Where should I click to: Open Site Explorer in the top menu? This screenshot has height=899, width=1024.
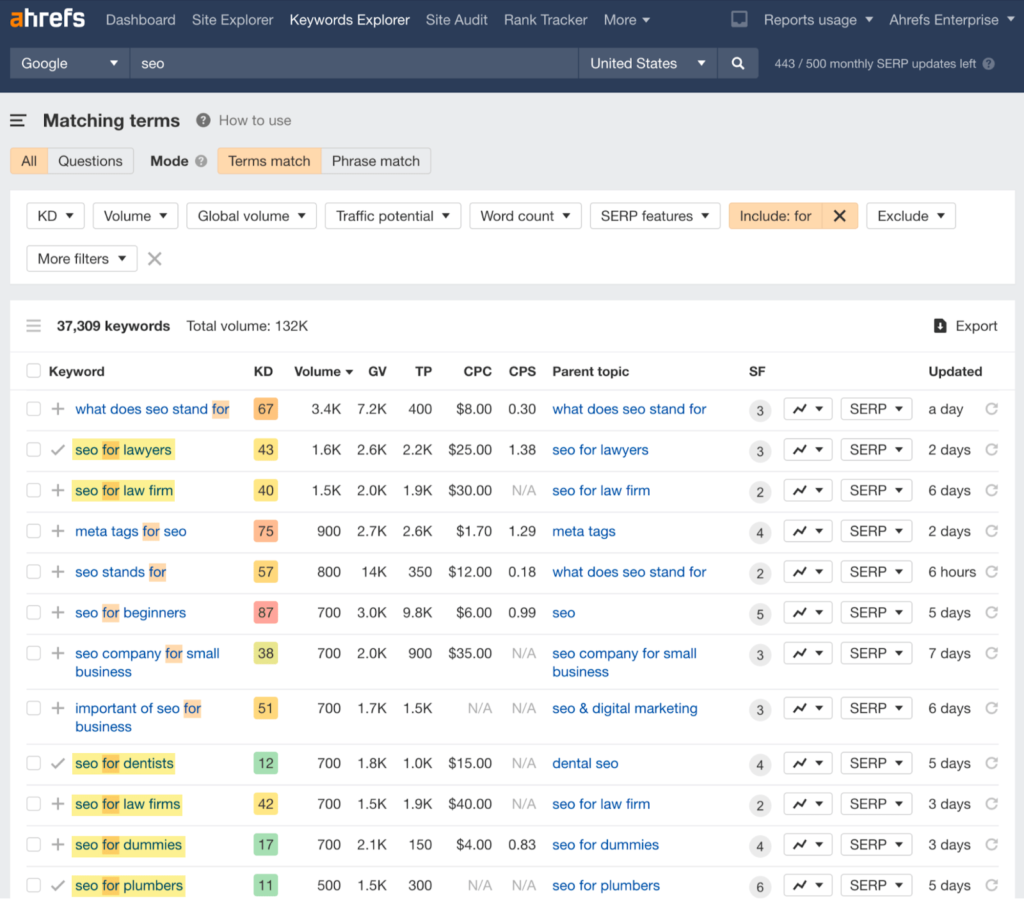tap(232, 20)
